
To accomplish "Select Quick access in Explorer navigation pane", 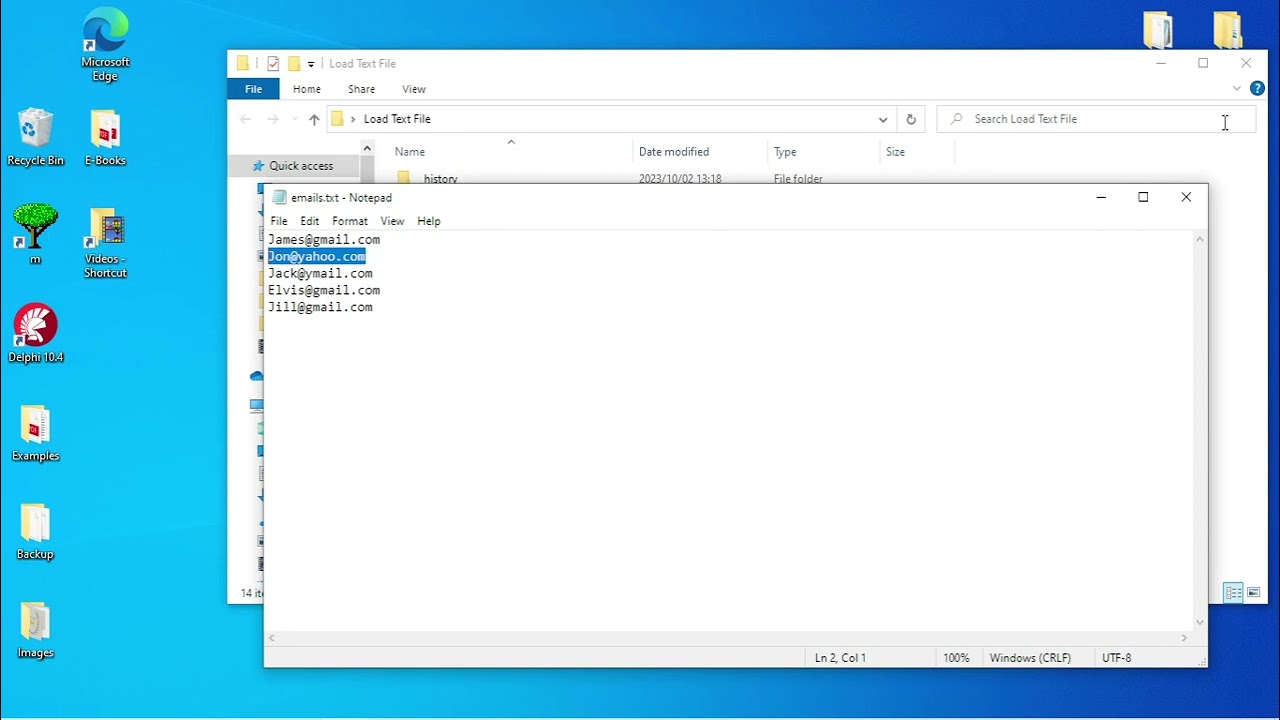I will click(x=301, y=166).
